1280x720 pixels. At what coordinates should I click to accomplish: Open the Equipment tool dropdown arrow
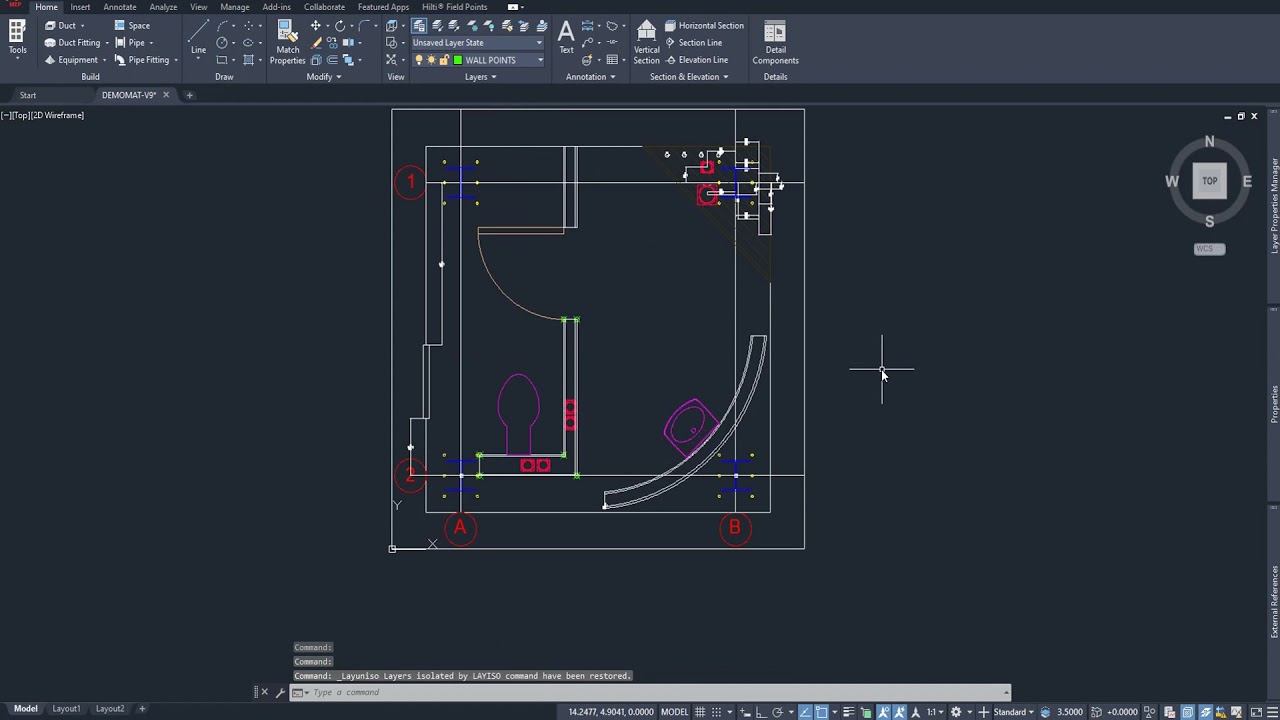pyautogui.click(x=105, y=60)
